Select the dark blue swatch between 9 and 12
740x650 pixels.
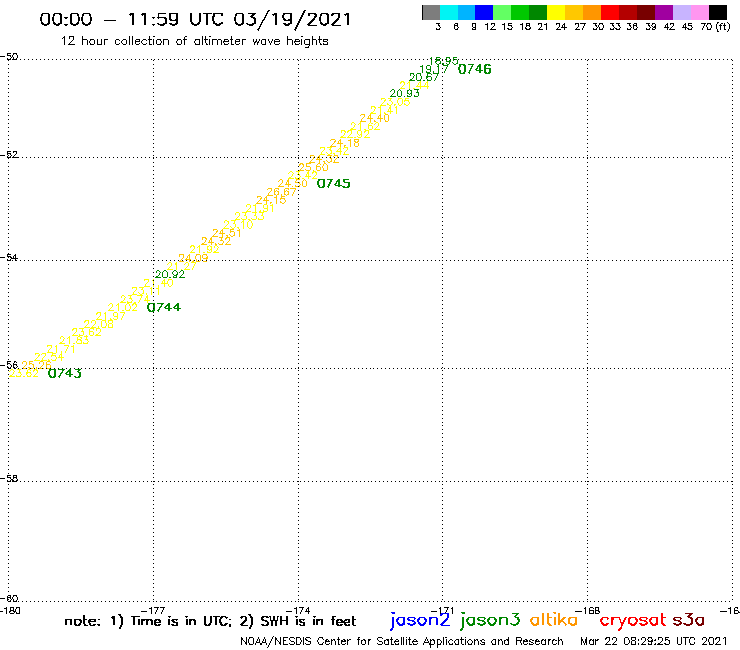[484, 12]
